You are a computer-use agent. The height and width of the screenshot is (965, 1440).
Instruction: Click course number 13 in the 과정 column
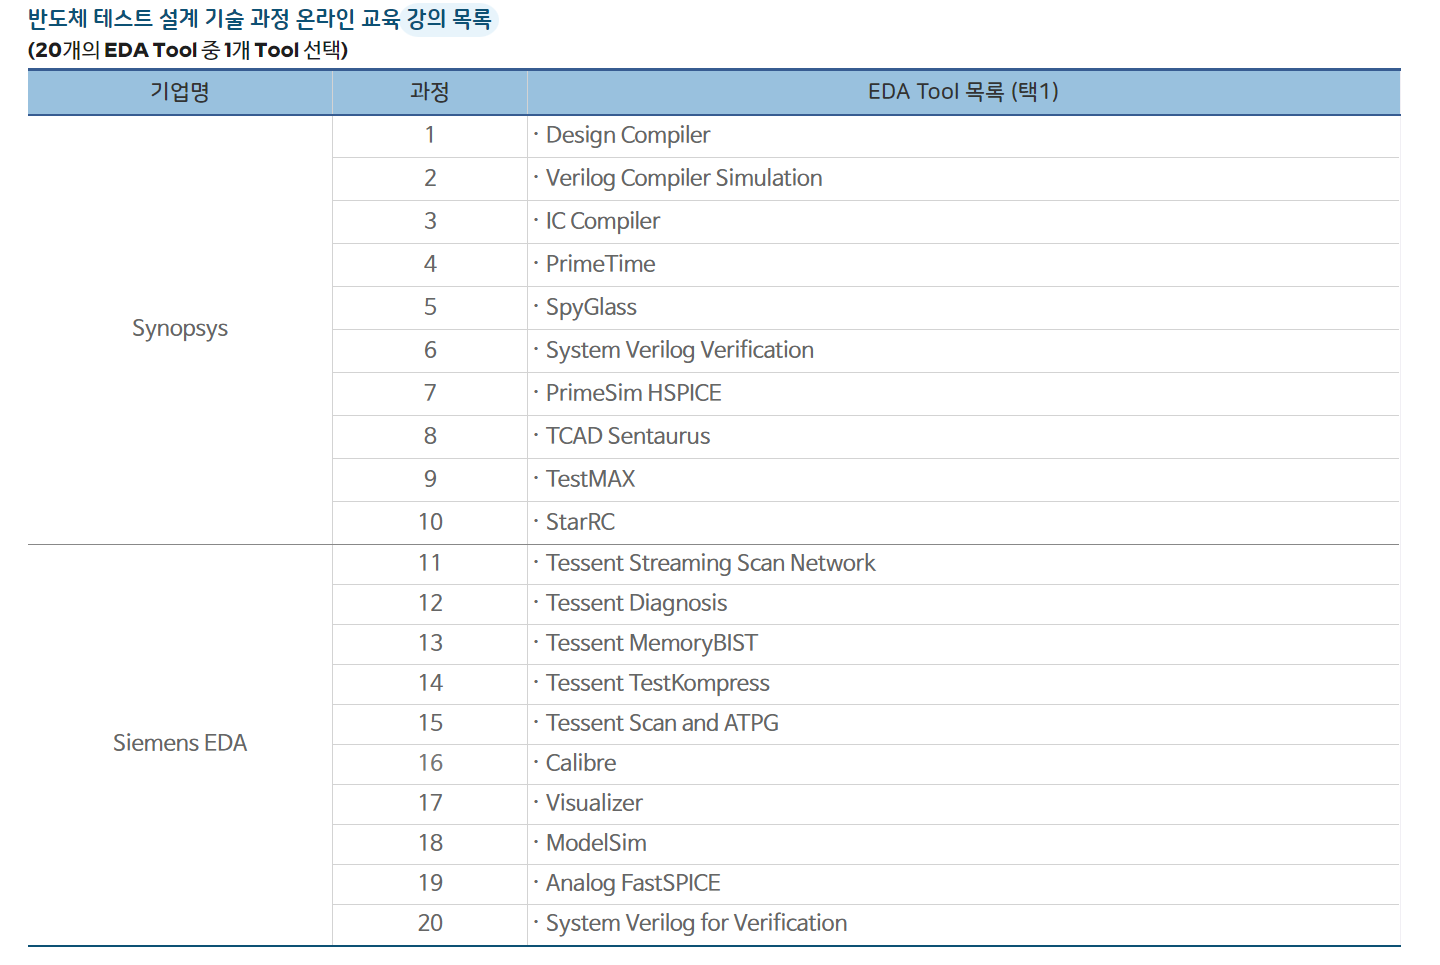(430, 643)
